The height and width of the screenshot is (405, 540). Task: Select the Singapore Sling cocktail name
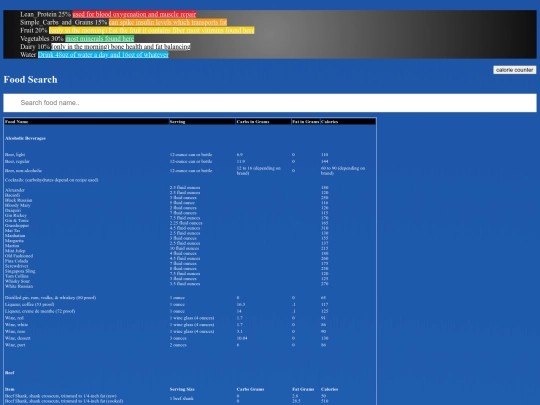pyautogui.click(x=20, y=271)
